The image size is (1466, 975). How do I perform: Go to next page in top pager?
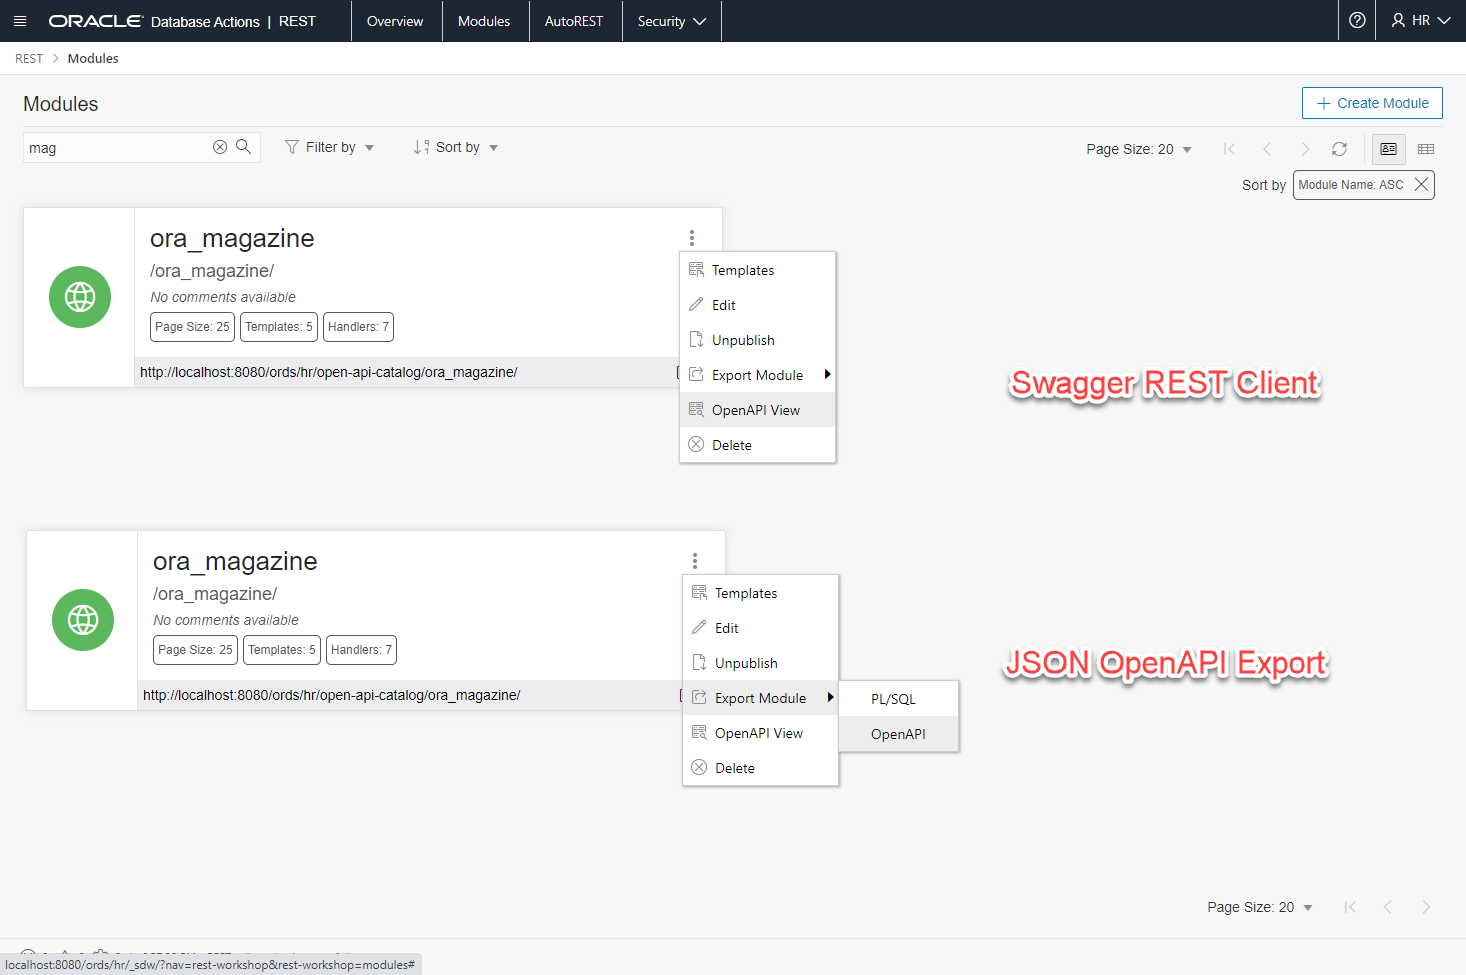[1304, 149]
